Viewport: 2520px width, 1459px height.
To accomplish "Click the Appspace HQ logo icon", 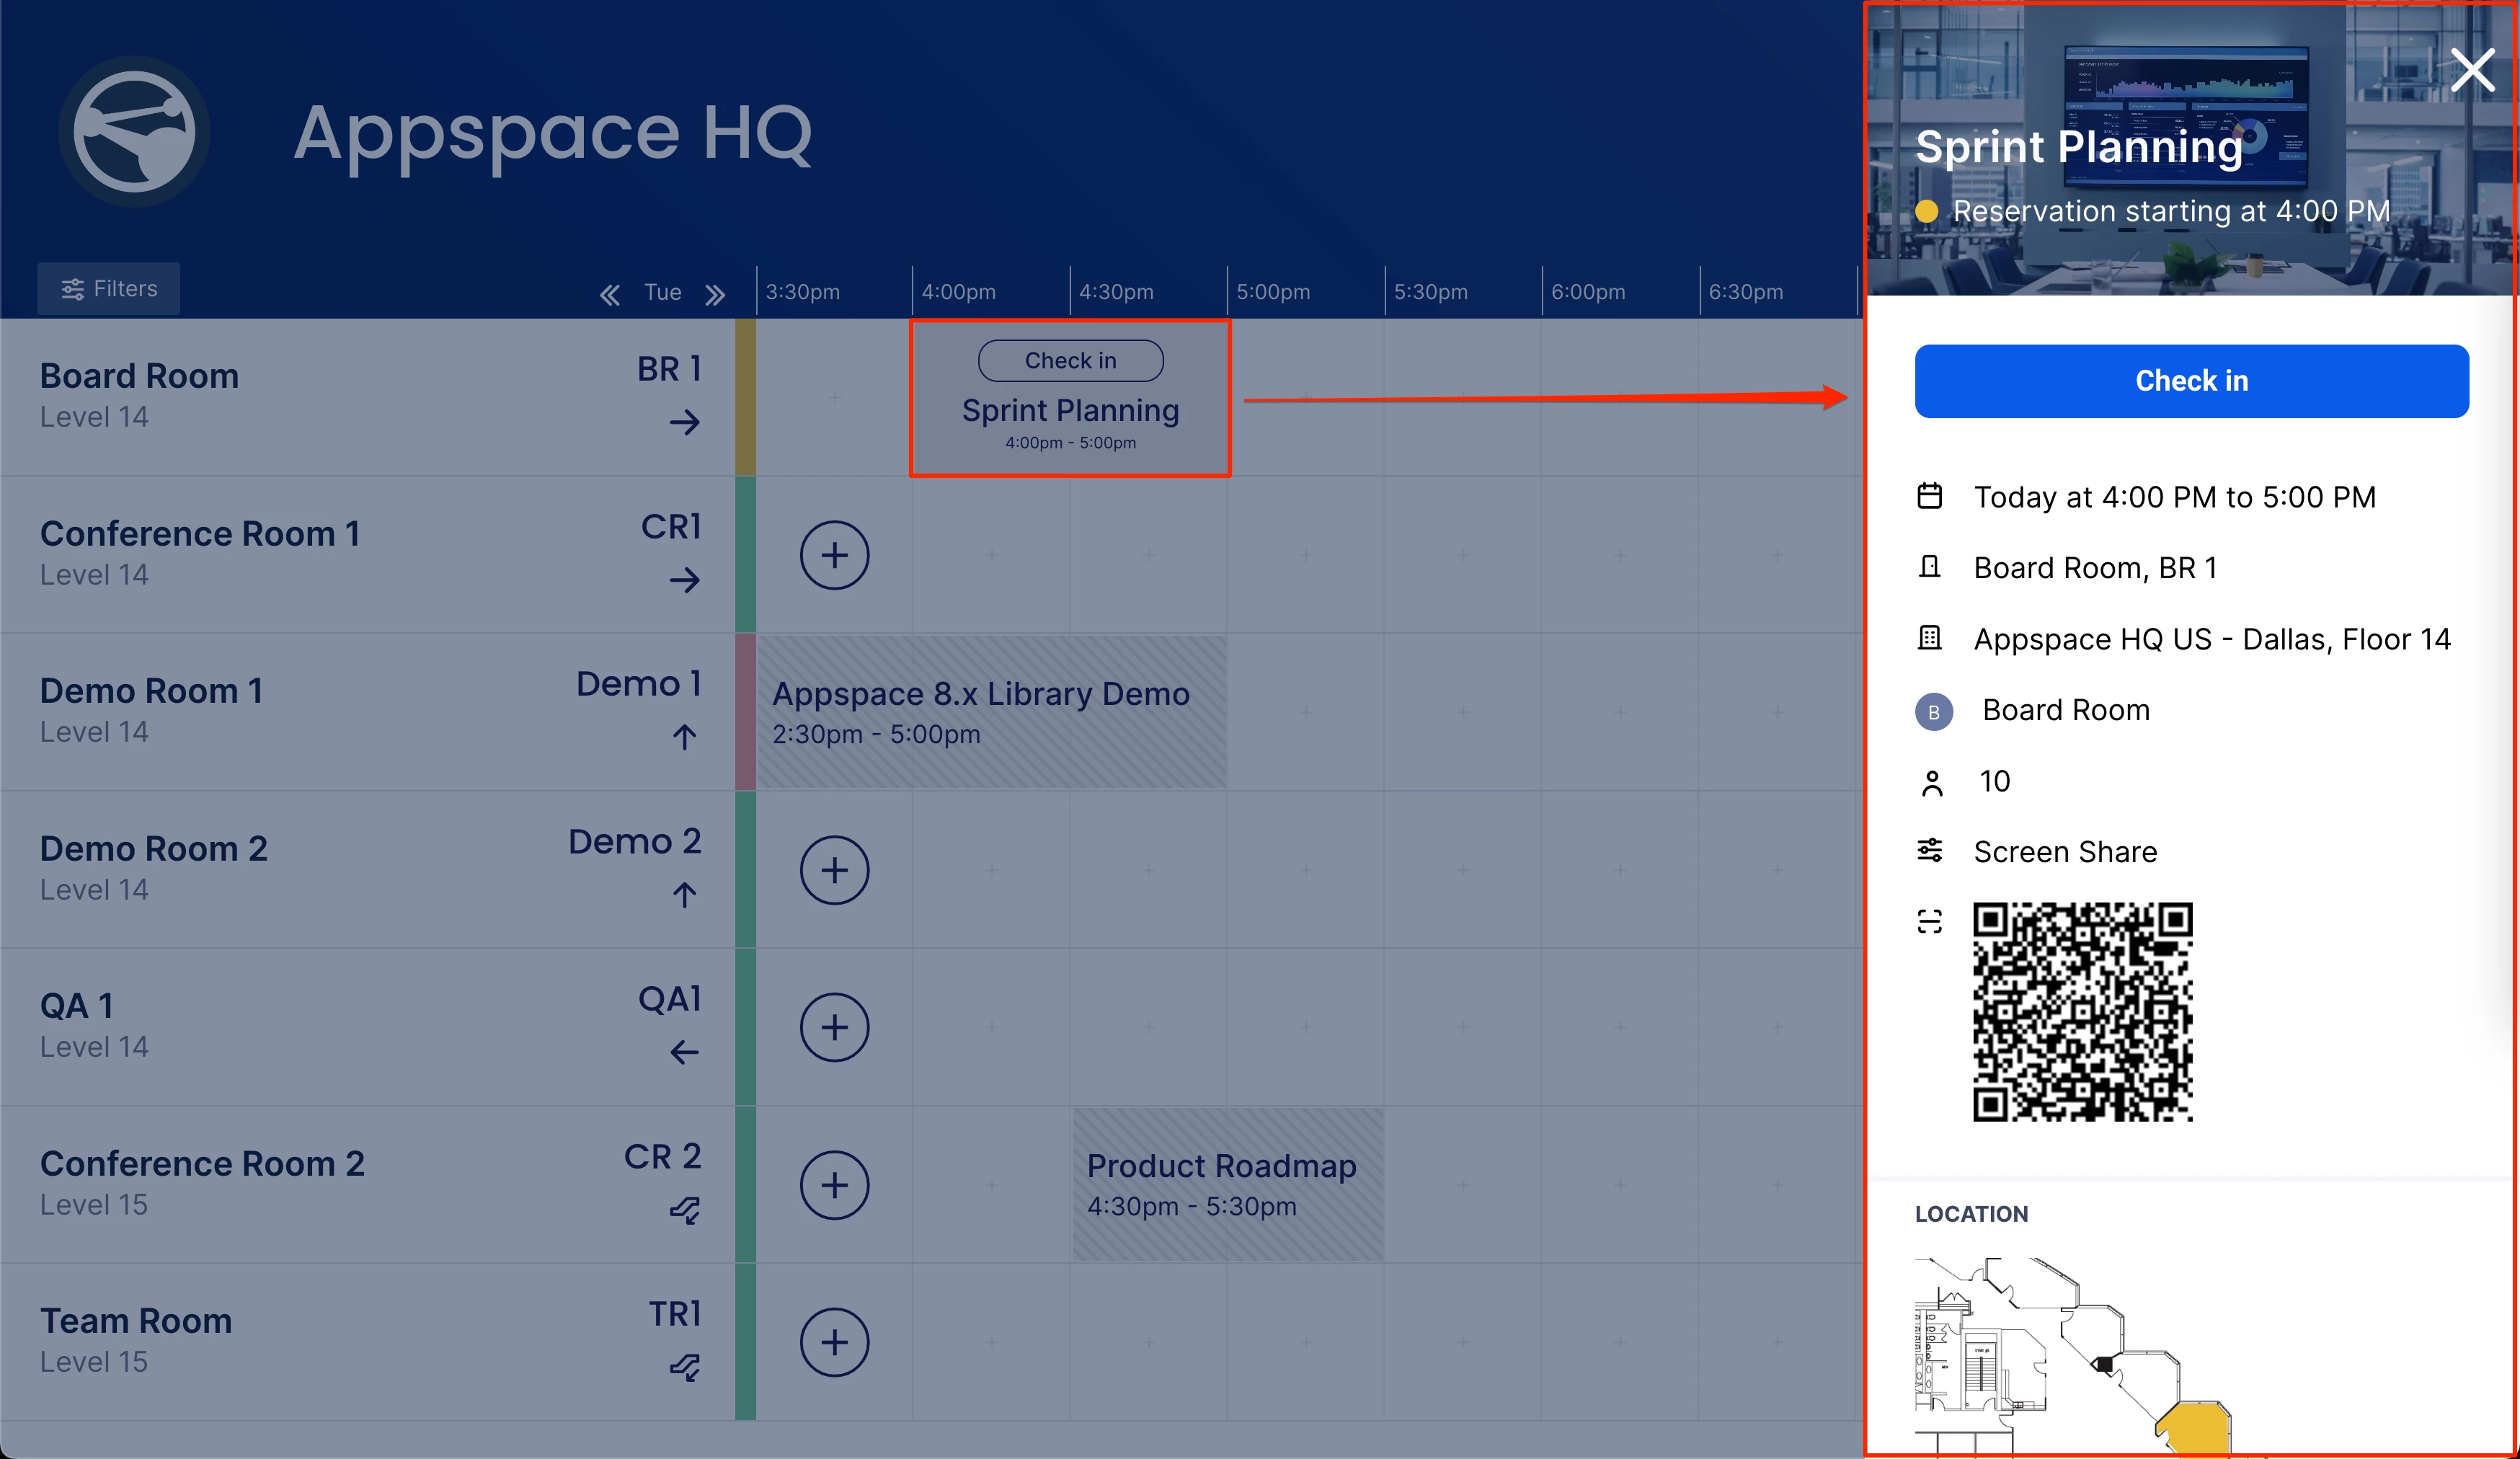I will point(134,131).
